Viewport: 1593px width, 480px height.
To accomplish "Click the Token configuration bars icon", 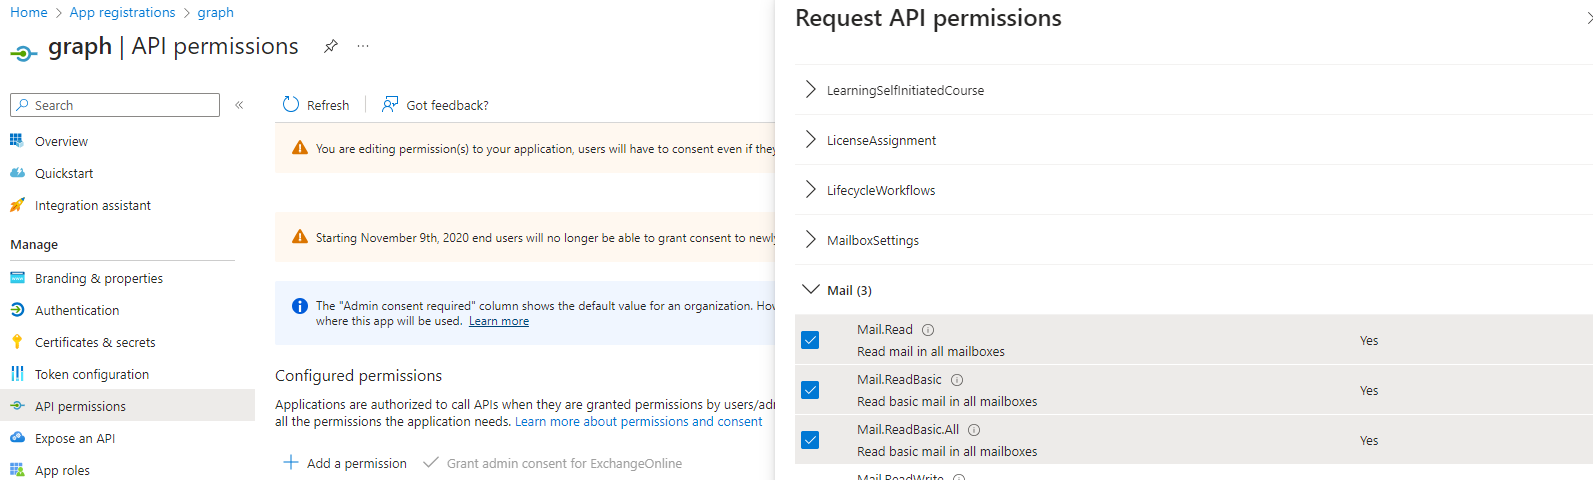I will 17,374.
